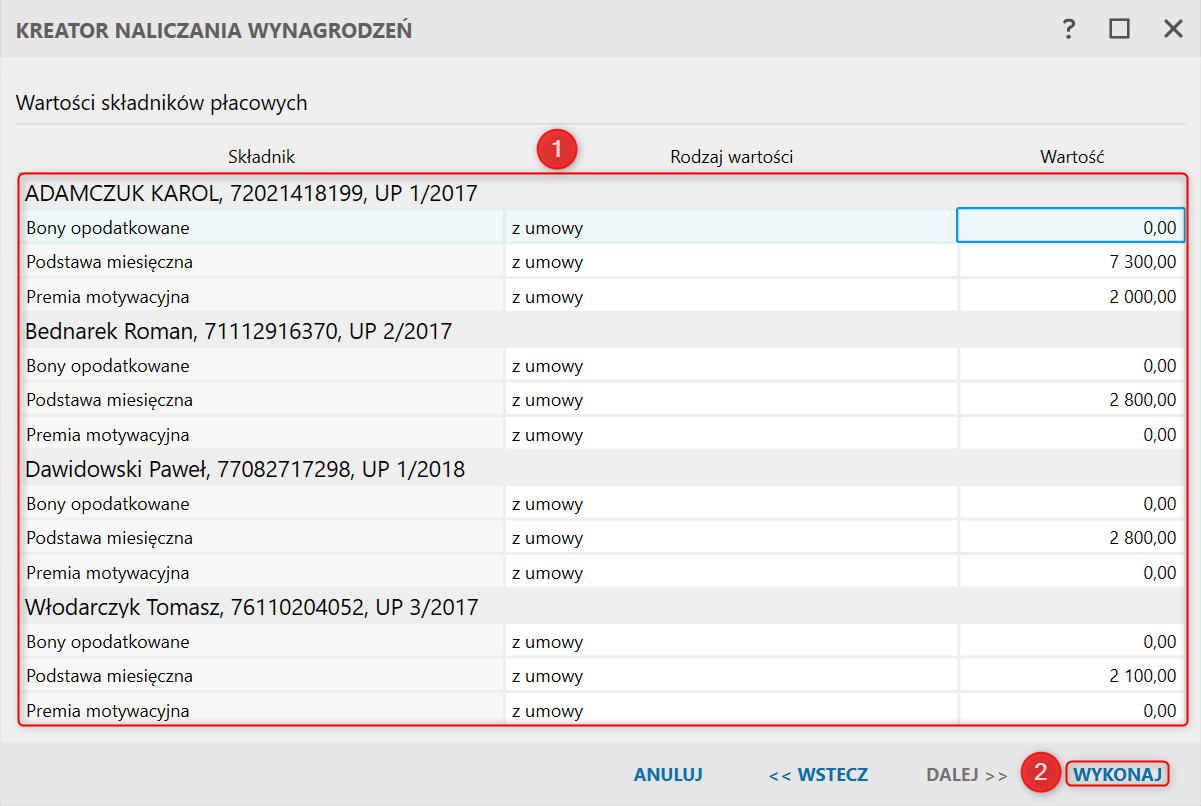Screen dimensions: 1201x806
Task: Select Bednarek Roman group header row
Action: coord(603,330)
